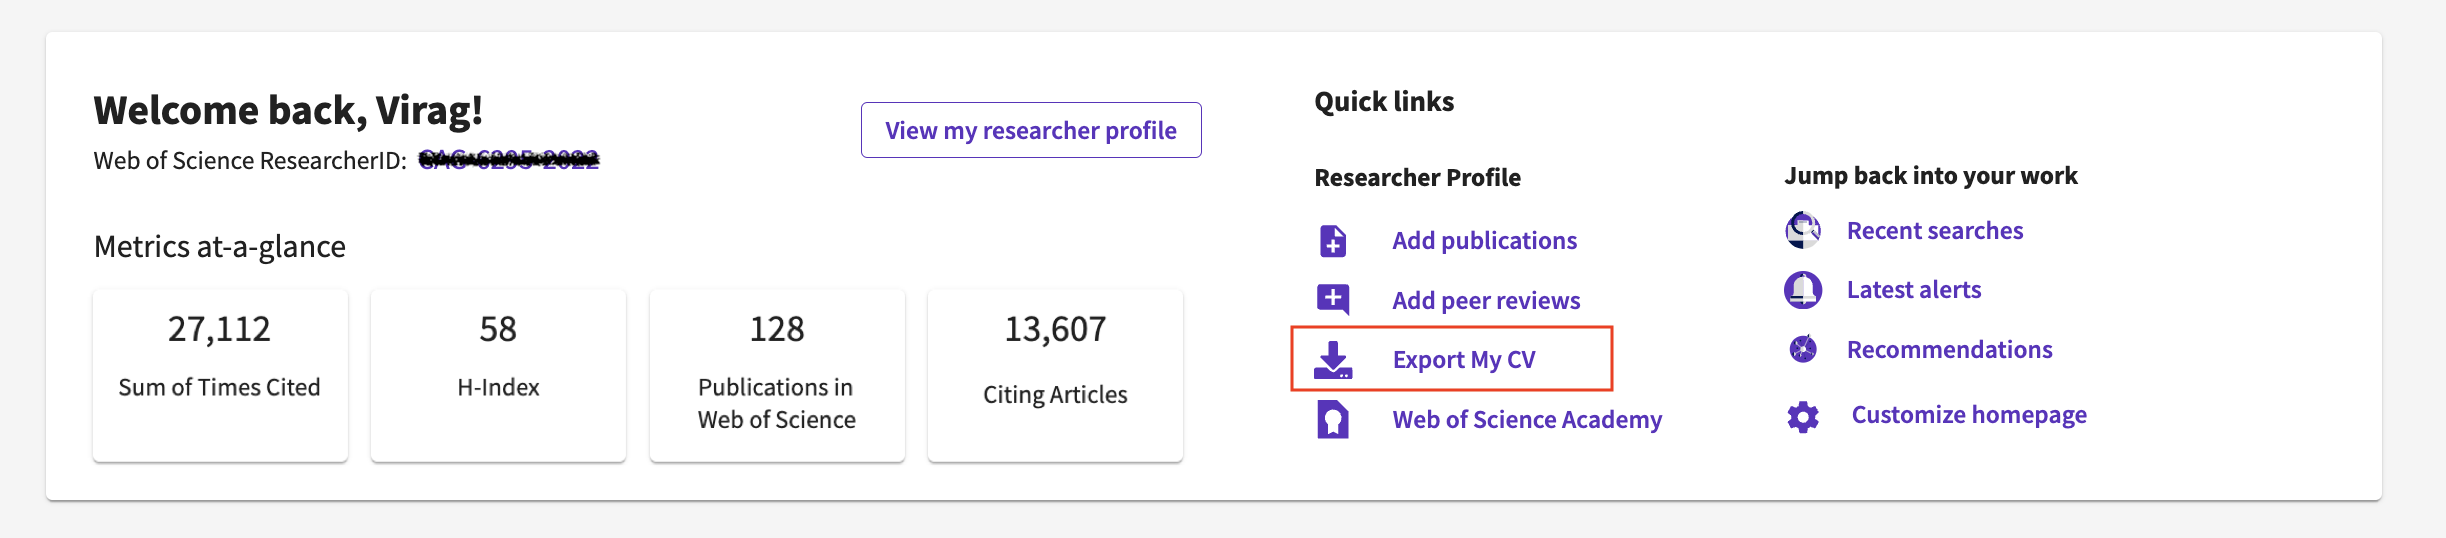Click the scribbled-over ResearcherID link
The height and width of the screenshot is (538, 2446).
point(509,160)
